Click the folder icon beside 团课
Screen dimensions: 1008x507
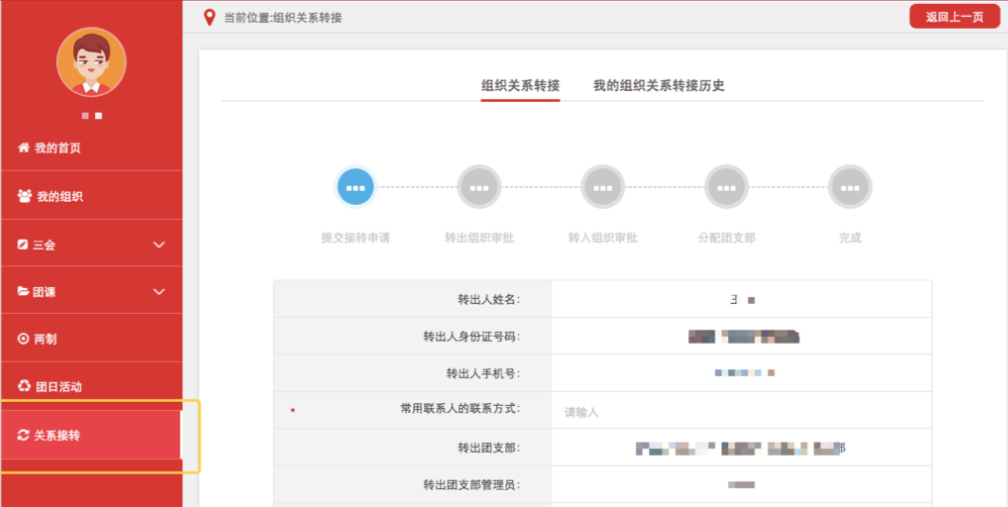point(23,291)
